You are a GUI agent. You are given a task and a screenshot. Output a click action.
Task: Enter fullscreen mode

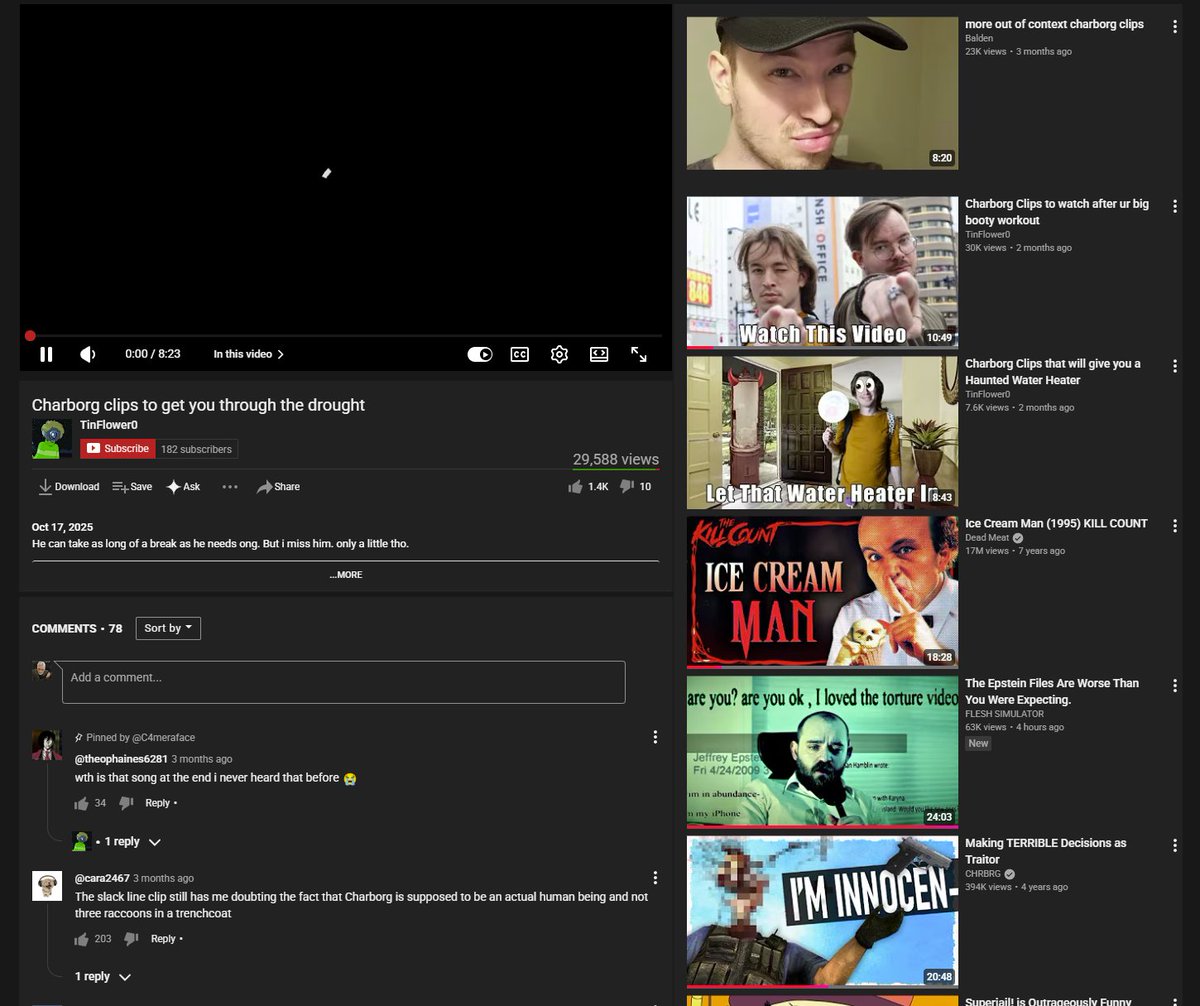coord(639,354)
